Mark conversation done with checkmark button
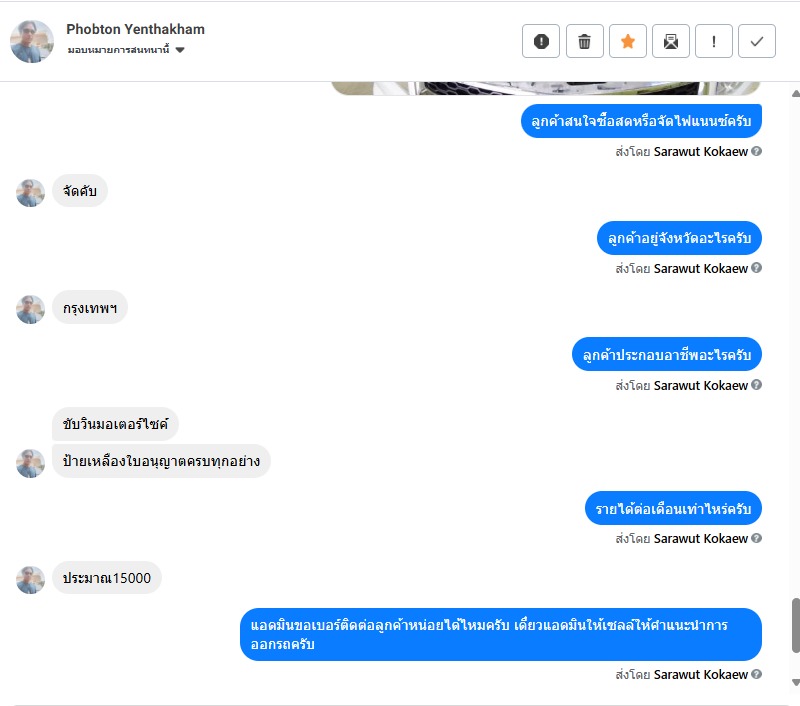The height and width of the screenshot is (706, 800). tap(757, 41)
